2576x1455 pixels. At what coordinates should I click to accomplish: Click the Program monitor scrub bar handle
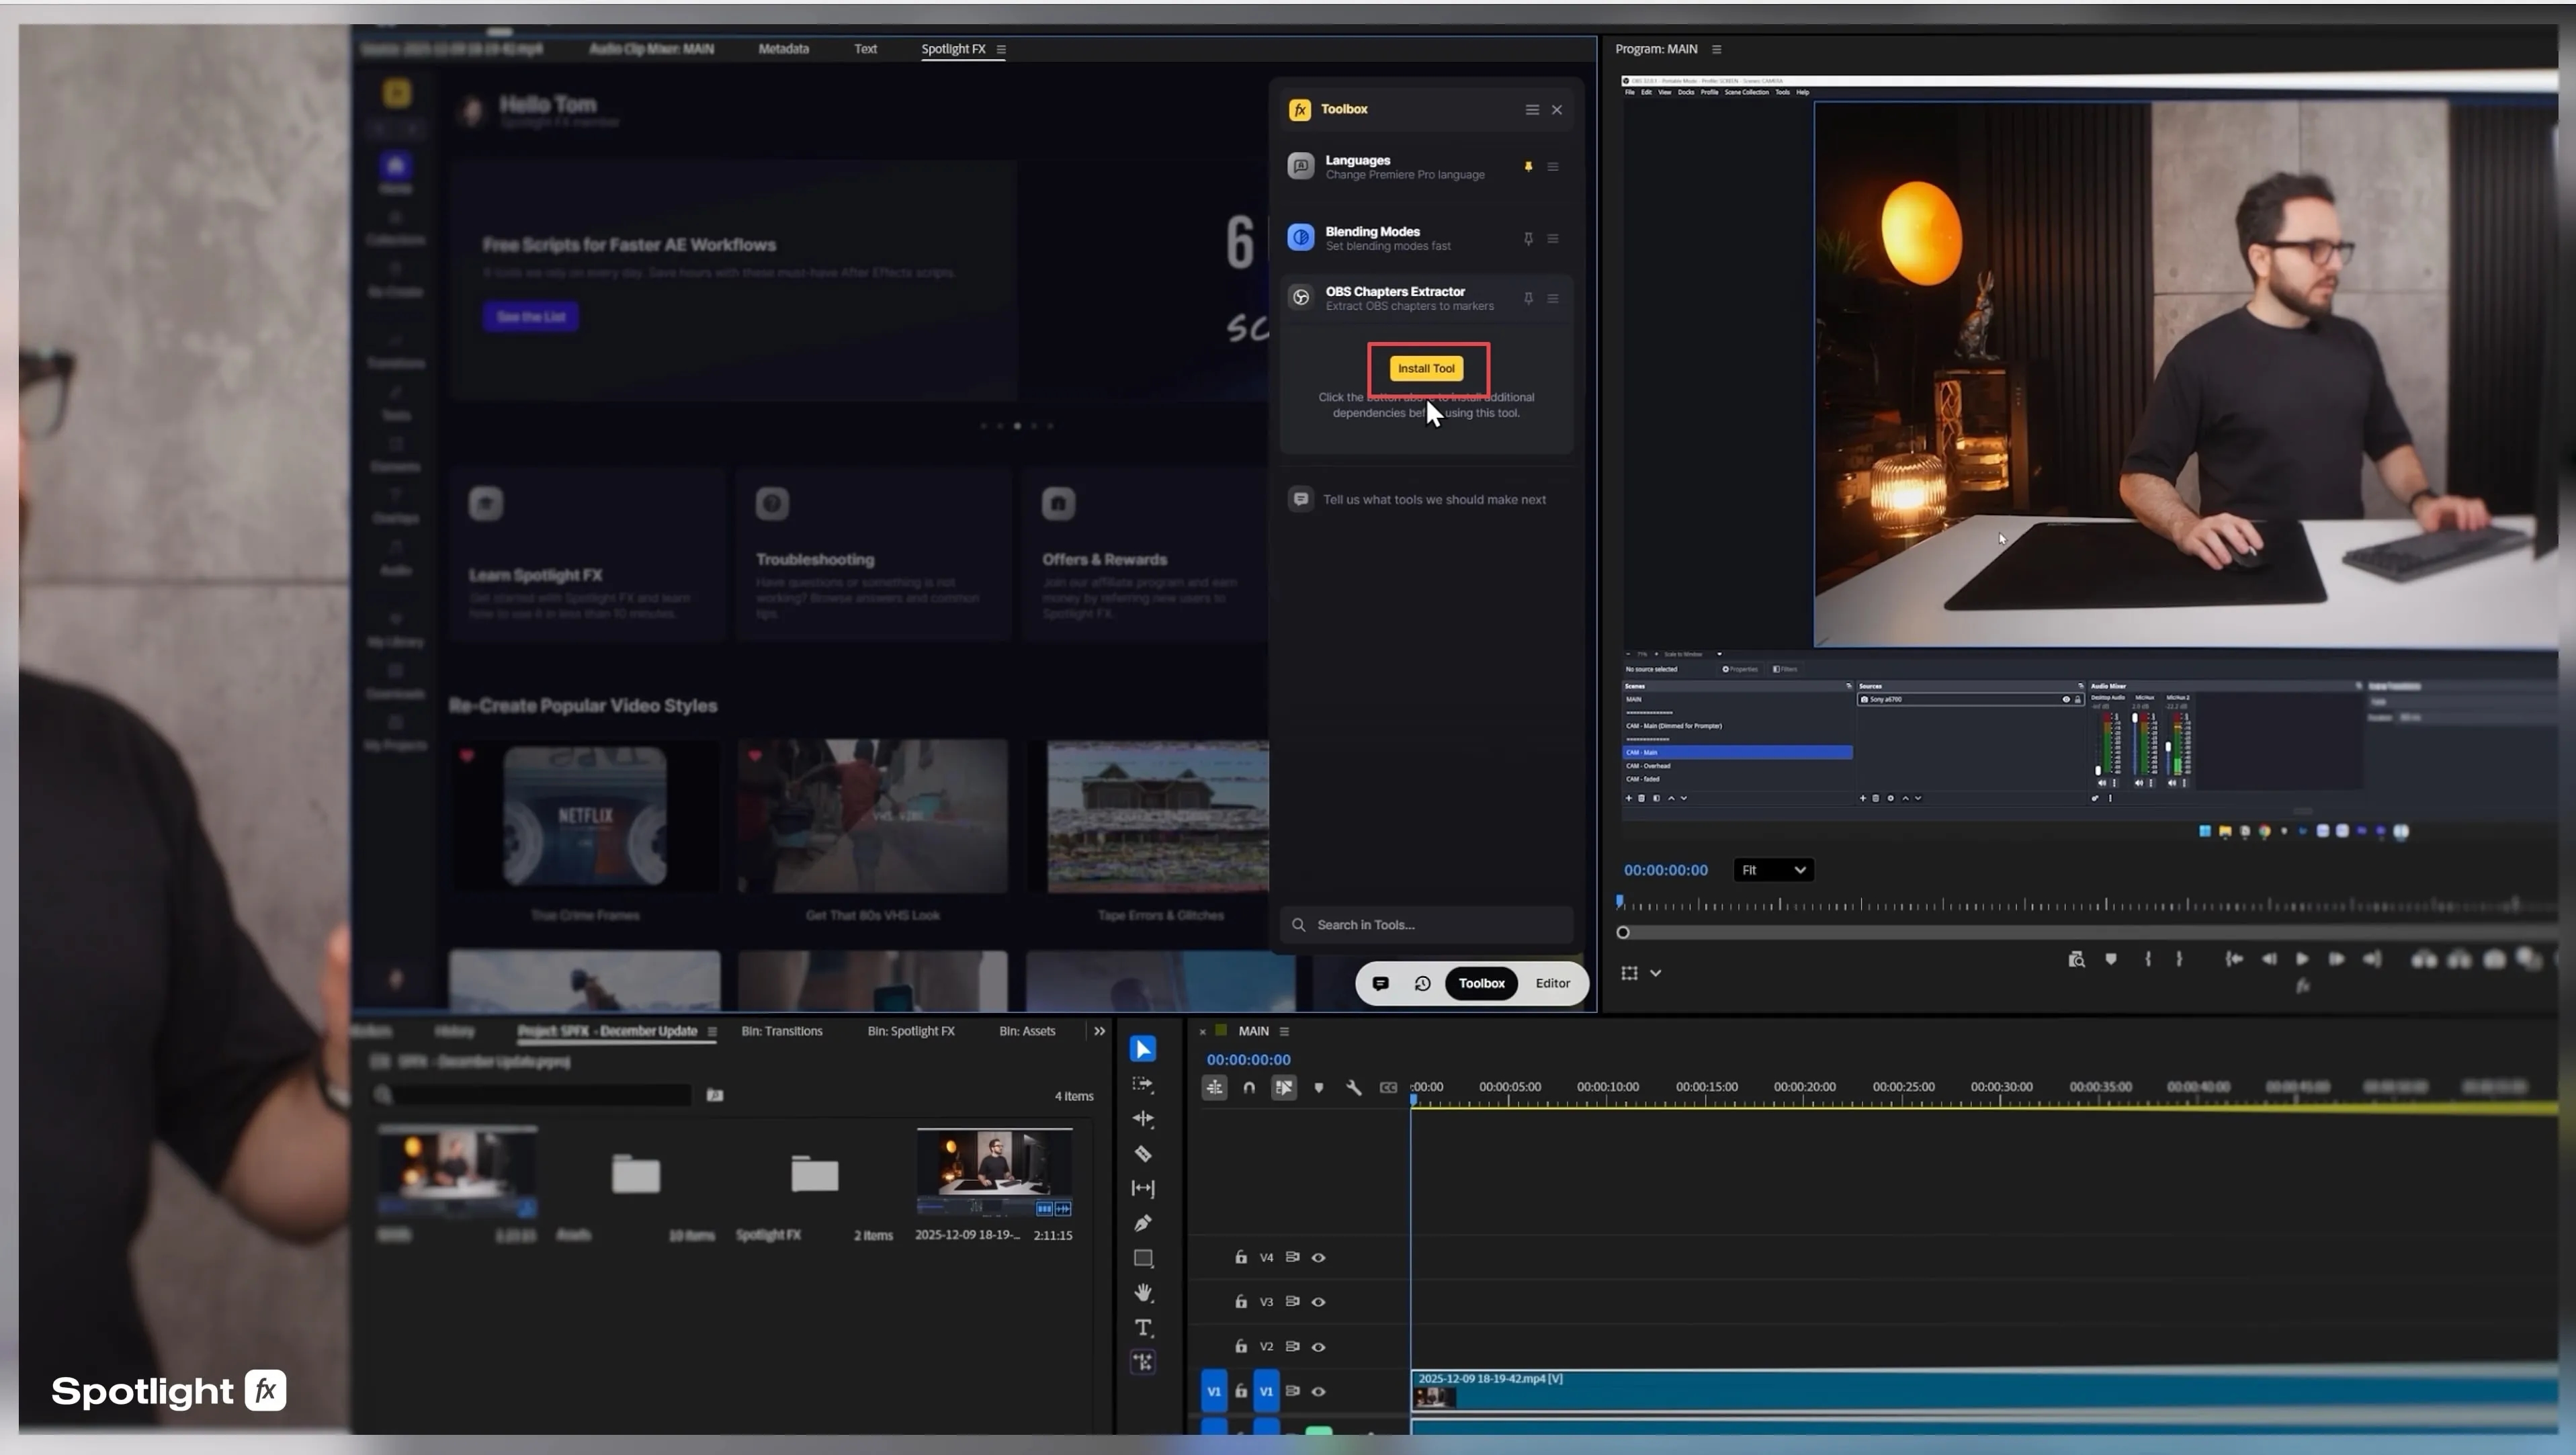click(1623, 932)
